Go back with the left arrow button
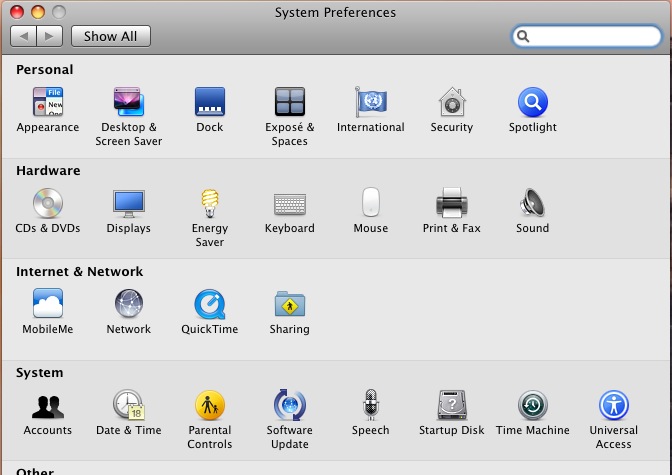The image size is (672, 475). [24, 36]
